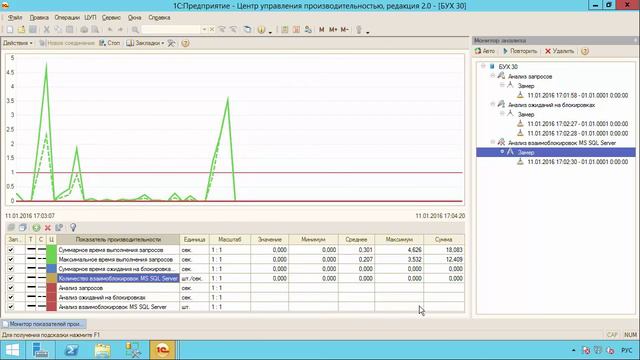Image resolution: width=640 pixels, height=360 pixels.
Task: Select measurement 11.01.2016 17:02:30 in tree
Action: pos(578,162)
